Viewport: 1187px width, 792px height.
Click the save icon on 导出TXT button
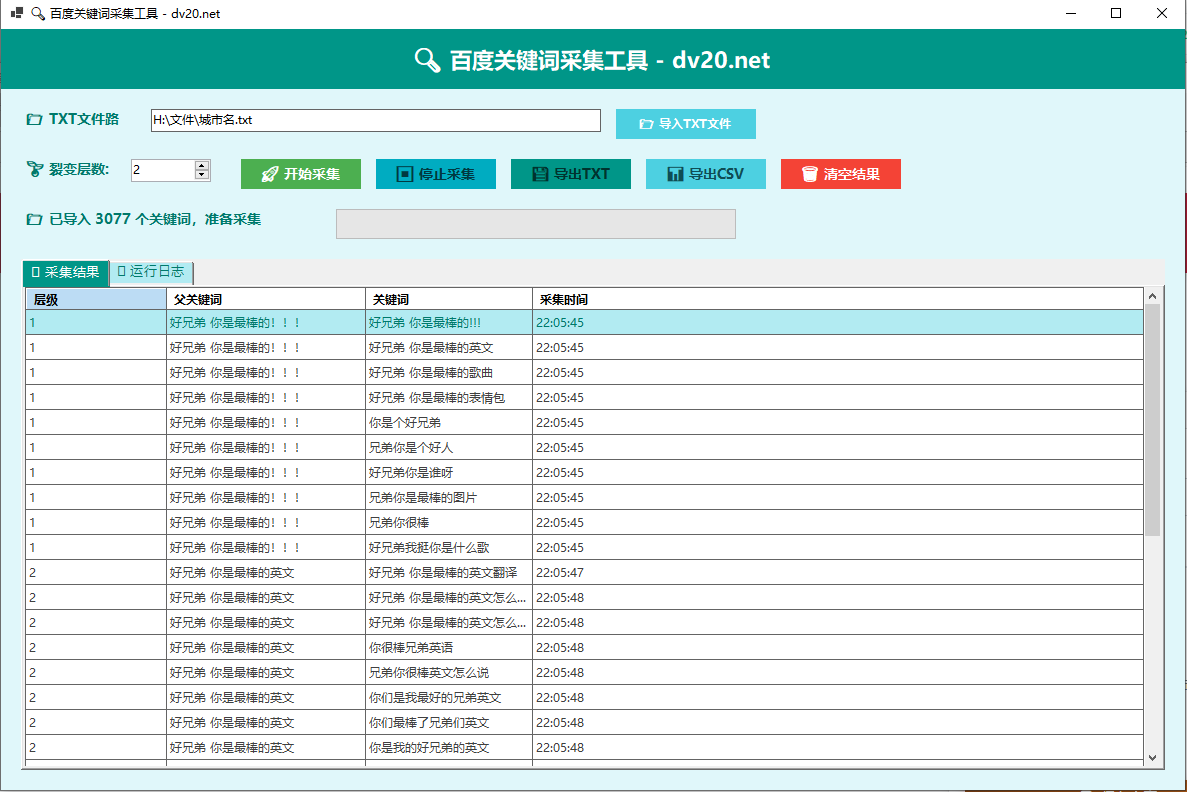(x=539, y=173)
